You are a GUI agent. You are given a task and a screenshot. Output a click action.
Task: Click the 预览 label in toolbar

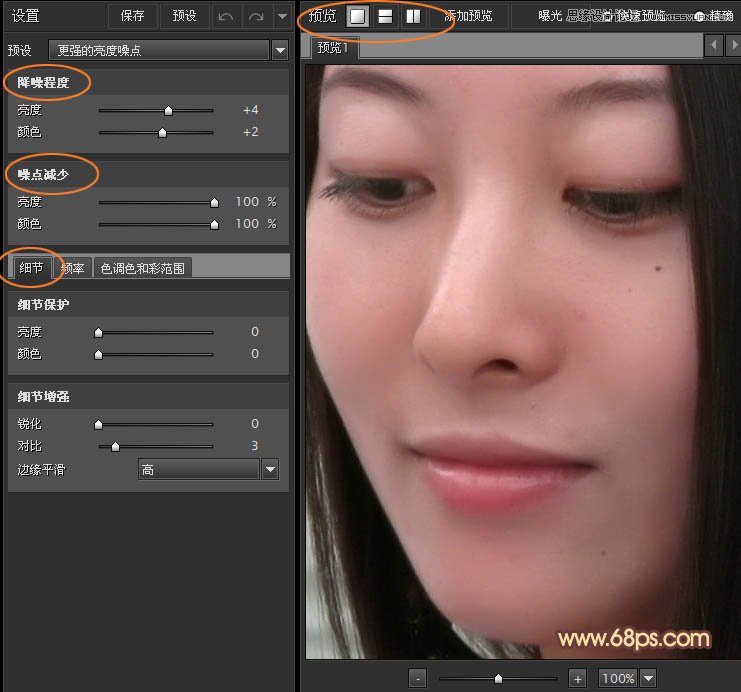(x=322, y=16)
